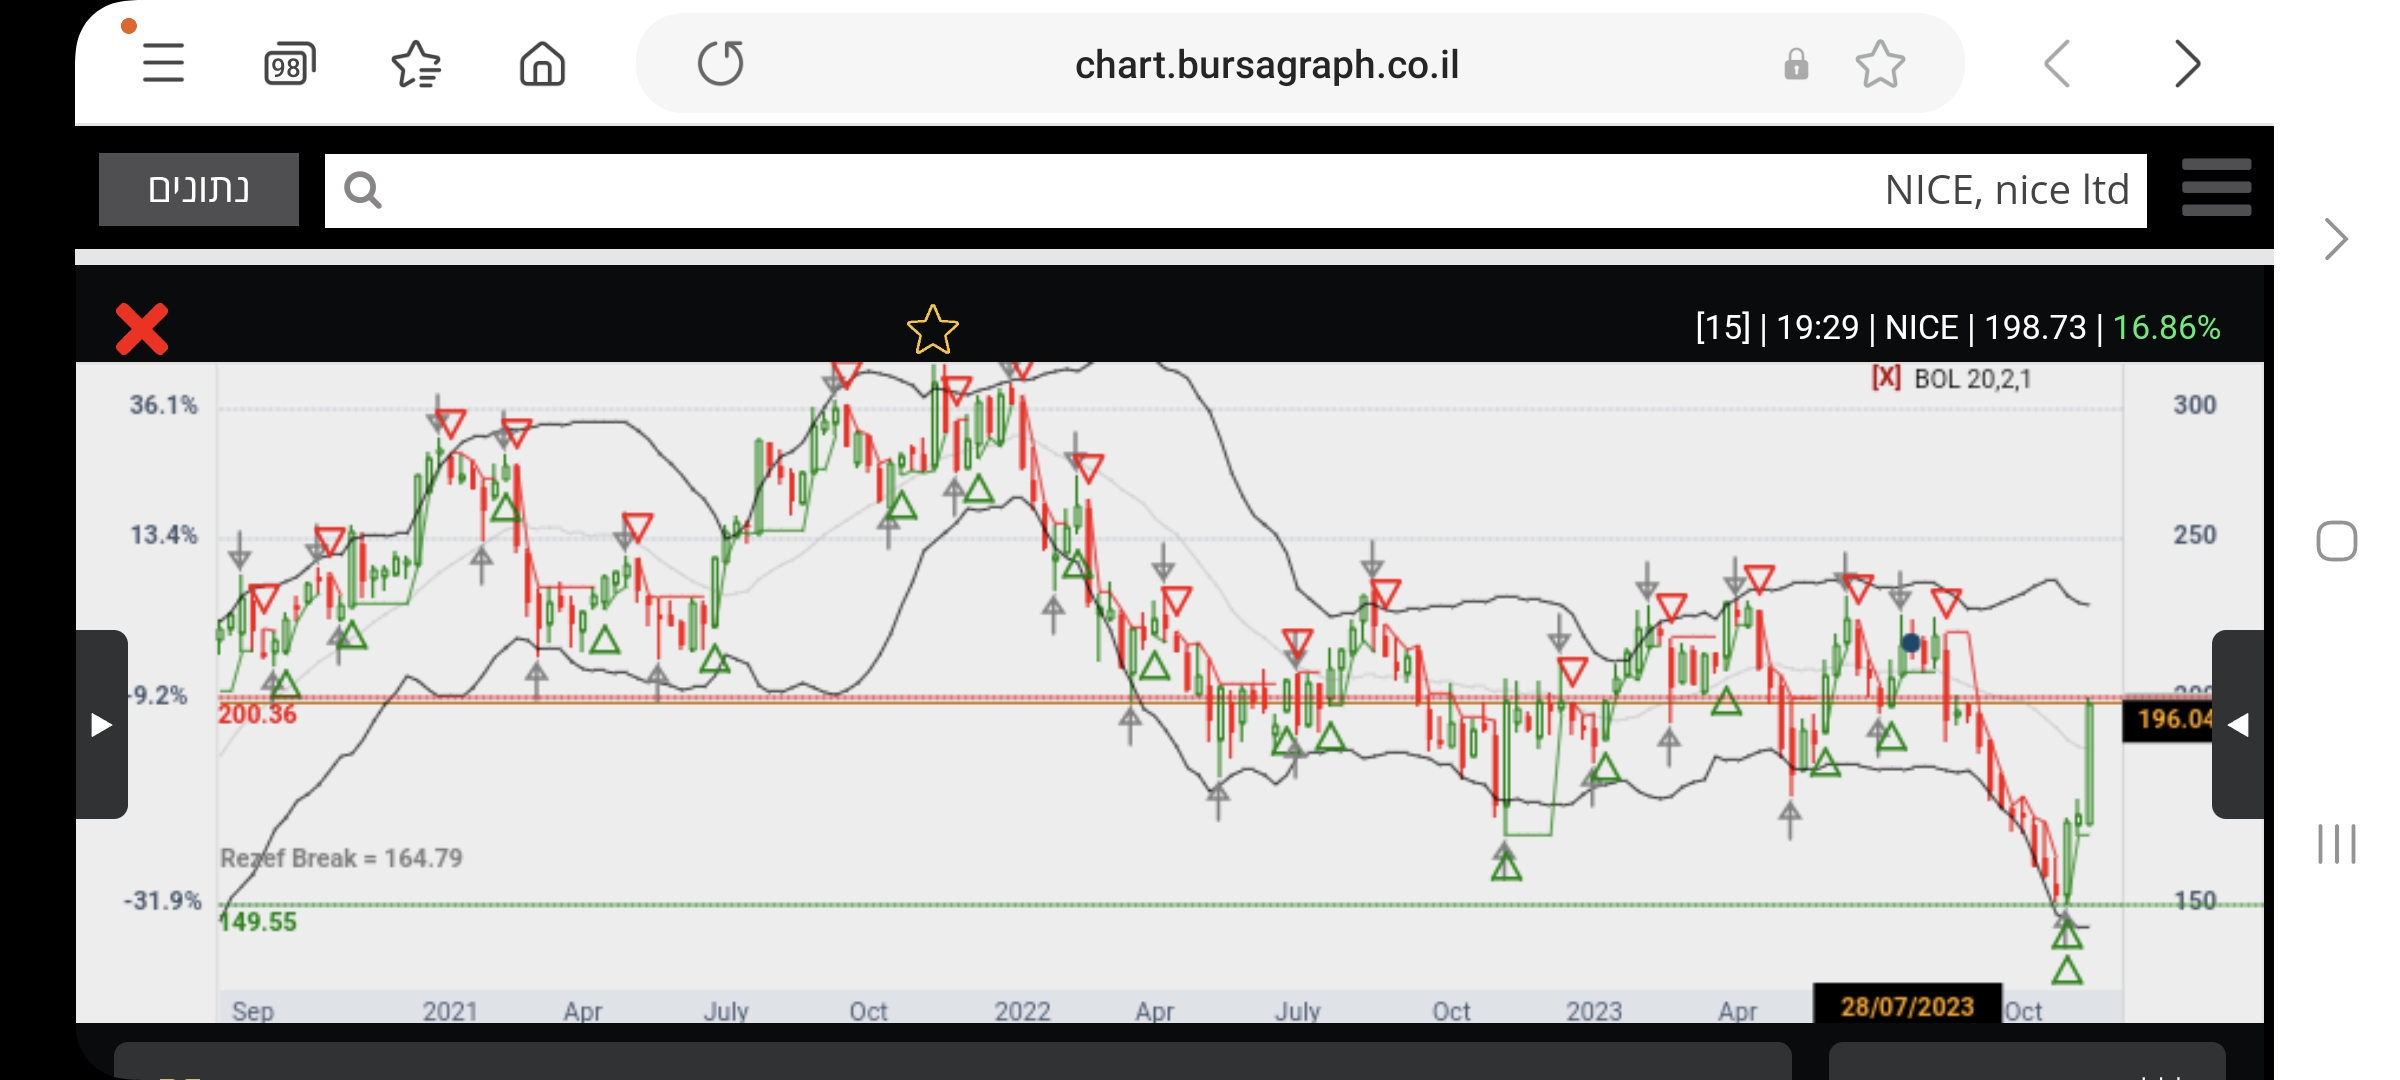Image resolution: width=2400 pixels, height=1080 pixels.
Task: Remove BOL 20,2,1 indicator via [X]
Action: [1885, 378]
